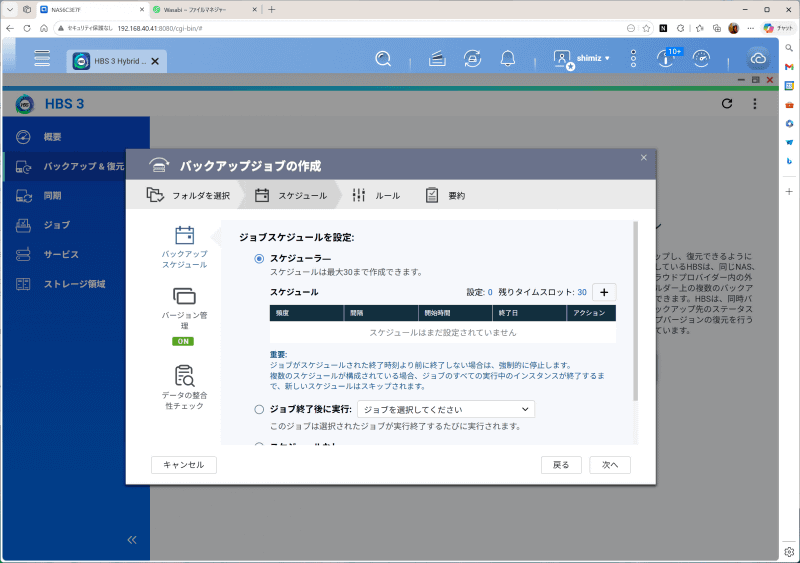Refresh HBS 3 using the reload icon
800x563 pixels.
[x=727, y=104]
